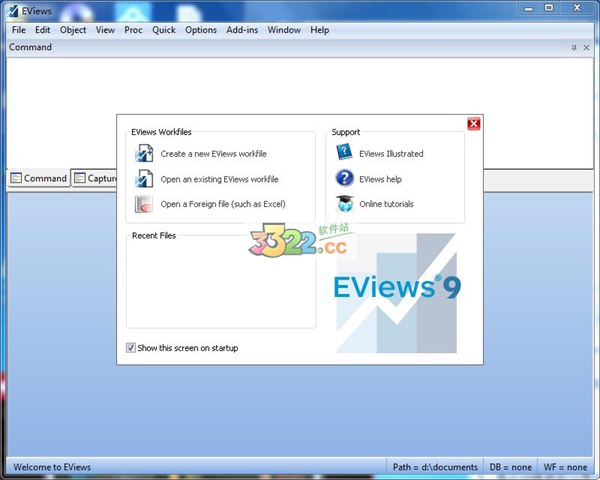Open the EViews help link
The height and width of the screenshot is (480, 600).
380,179
